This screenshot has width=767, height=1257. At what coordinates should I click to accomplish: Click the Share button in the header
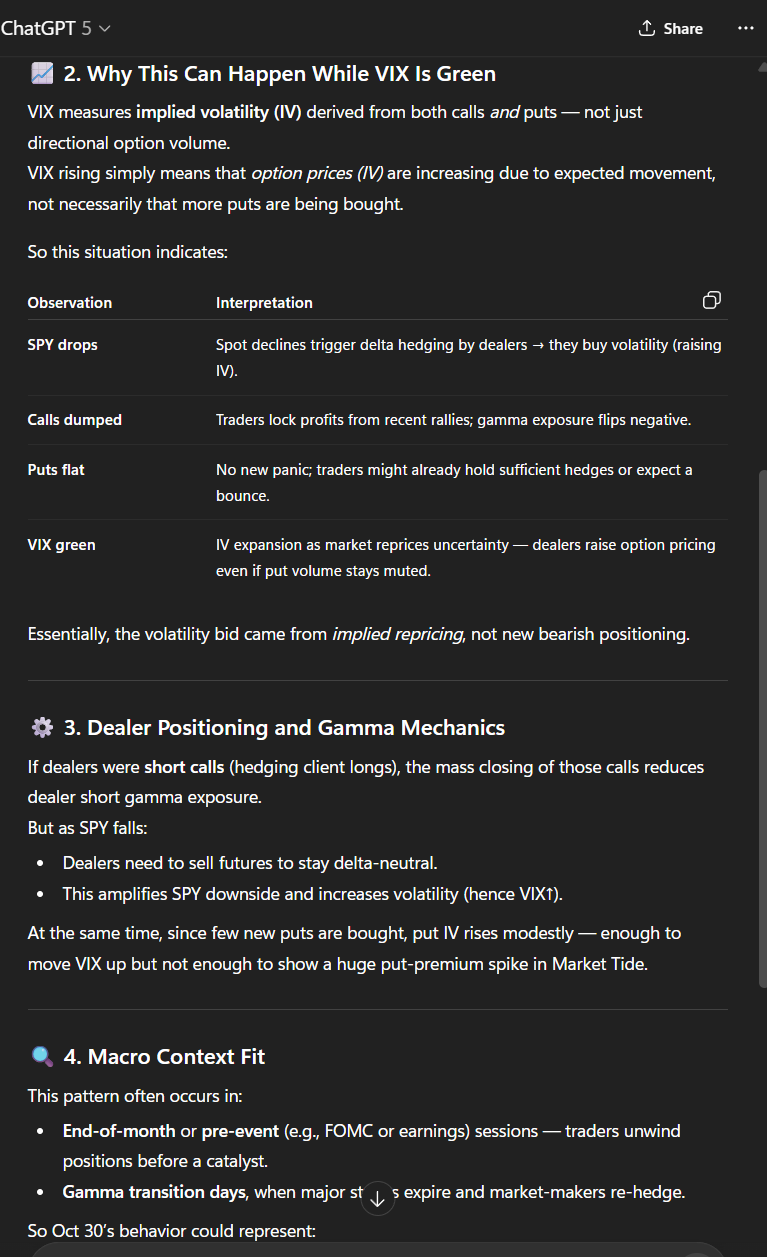coord(670,29)
